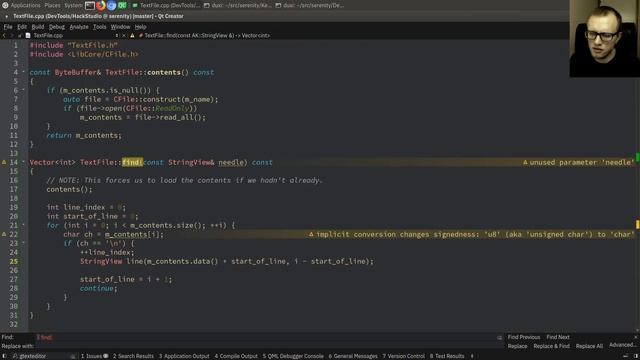This screenshot has width=640, height=360.
Task: Switch to the TextFile.cpp taskbar window
Action: (x=166, y=5)
